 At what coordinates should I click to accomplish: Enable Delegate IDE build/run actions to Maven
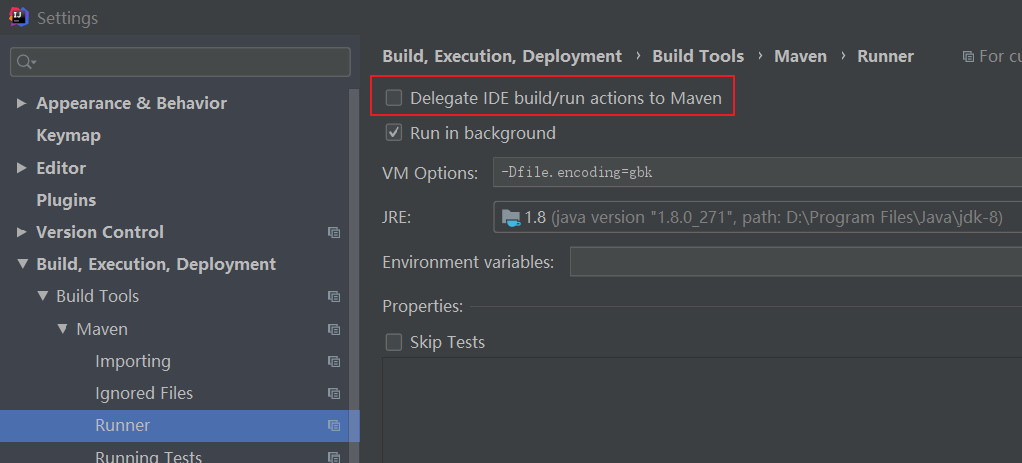coord(394,98)
